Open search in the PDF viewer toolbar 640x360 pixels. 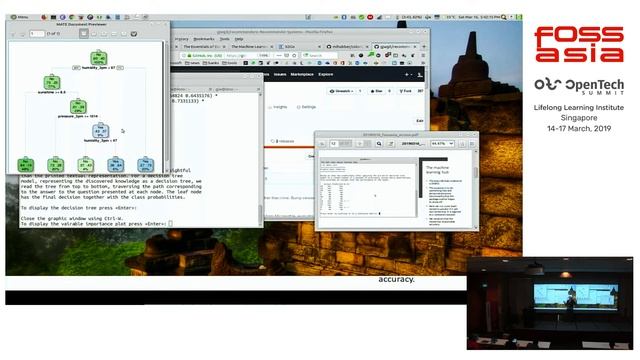[379, 144]
